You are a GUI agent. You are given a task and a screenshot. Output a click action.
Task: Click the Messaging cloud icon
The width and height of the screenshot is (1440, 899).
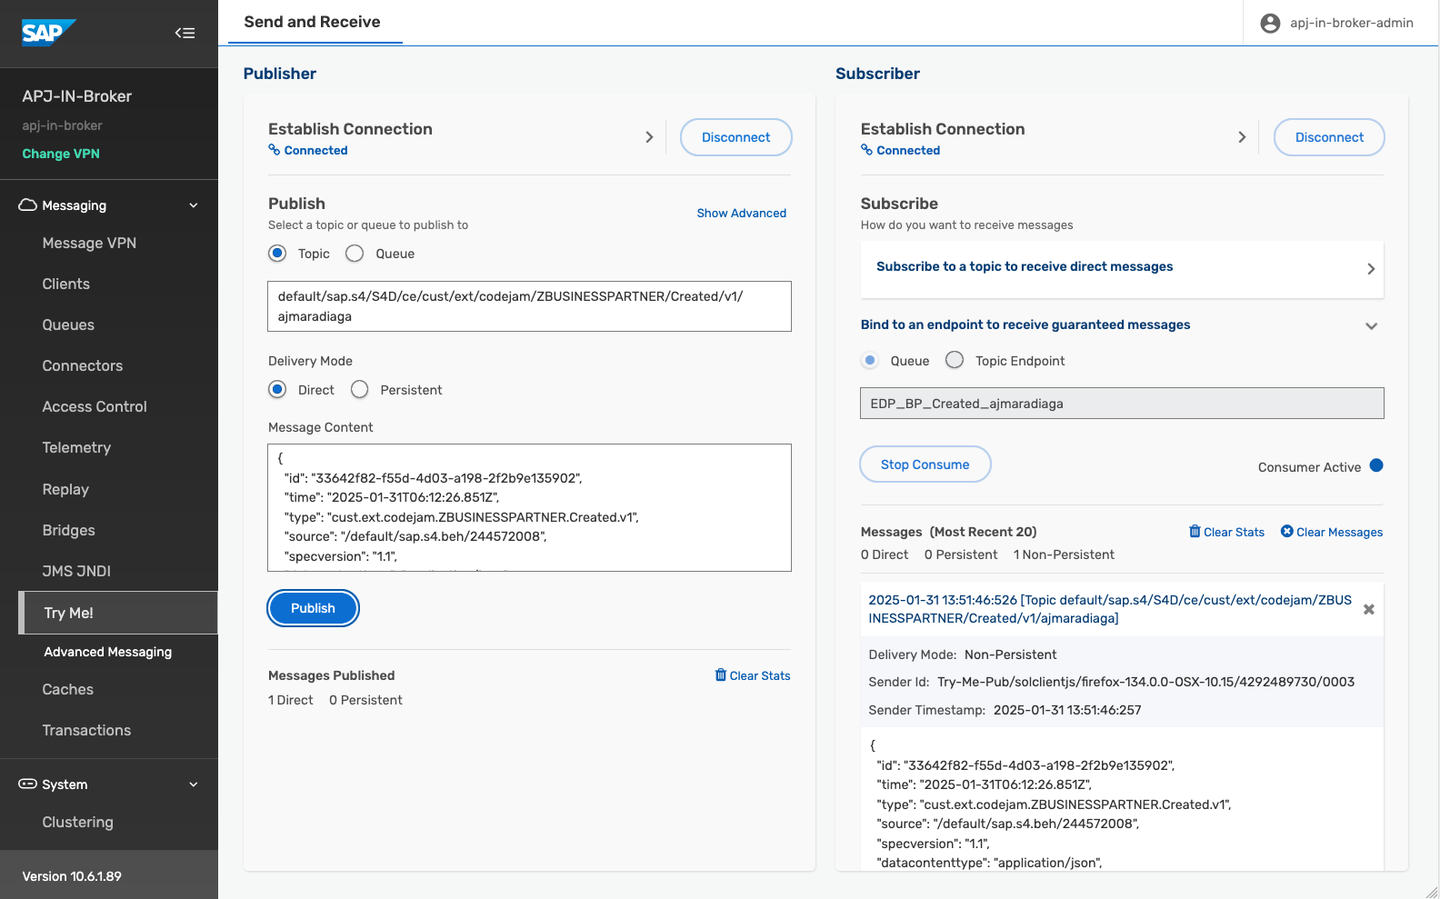[x=28, y=205]
